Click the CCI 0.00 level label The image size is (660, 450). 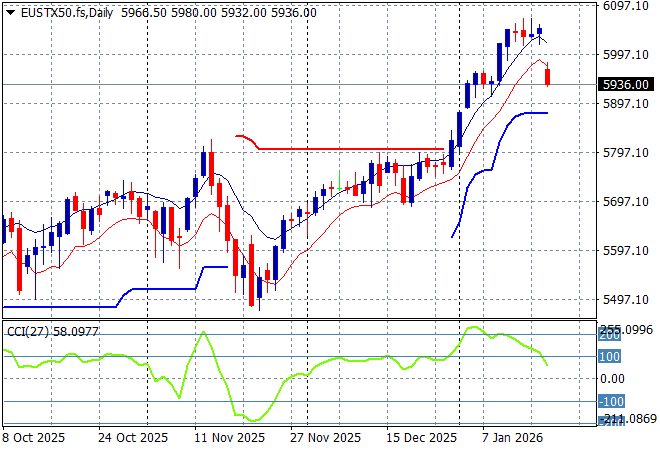612,379
